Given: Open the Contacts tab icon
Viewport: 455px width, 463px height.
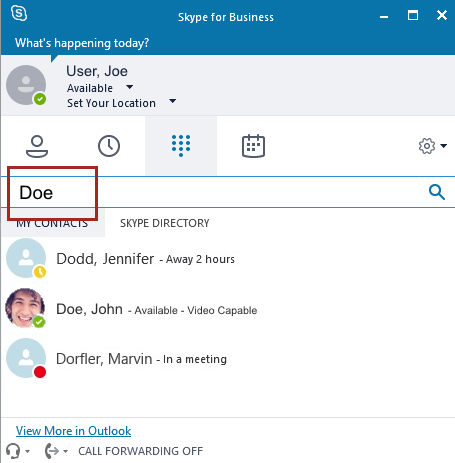Looking at the screenshot, I should [x=37, y=146].
